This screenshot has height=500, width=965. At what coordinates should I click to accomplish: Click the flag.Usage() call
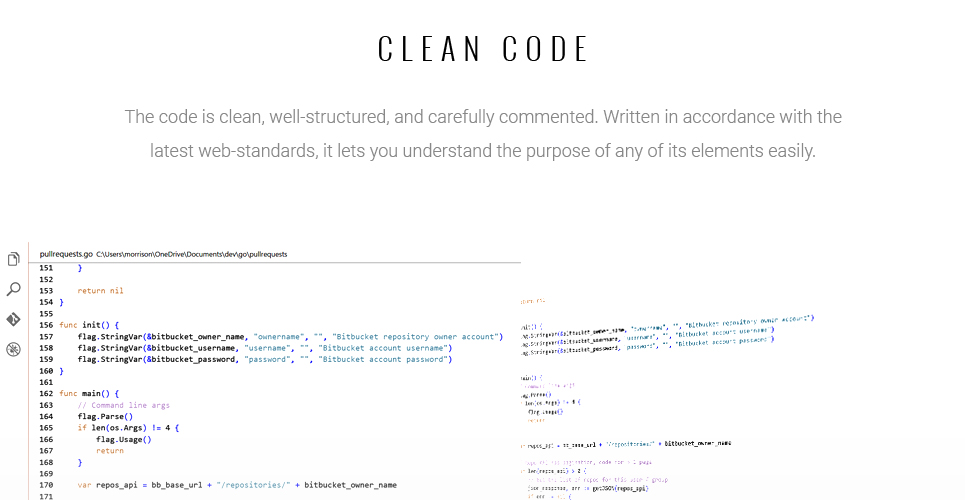click(124, 440)
